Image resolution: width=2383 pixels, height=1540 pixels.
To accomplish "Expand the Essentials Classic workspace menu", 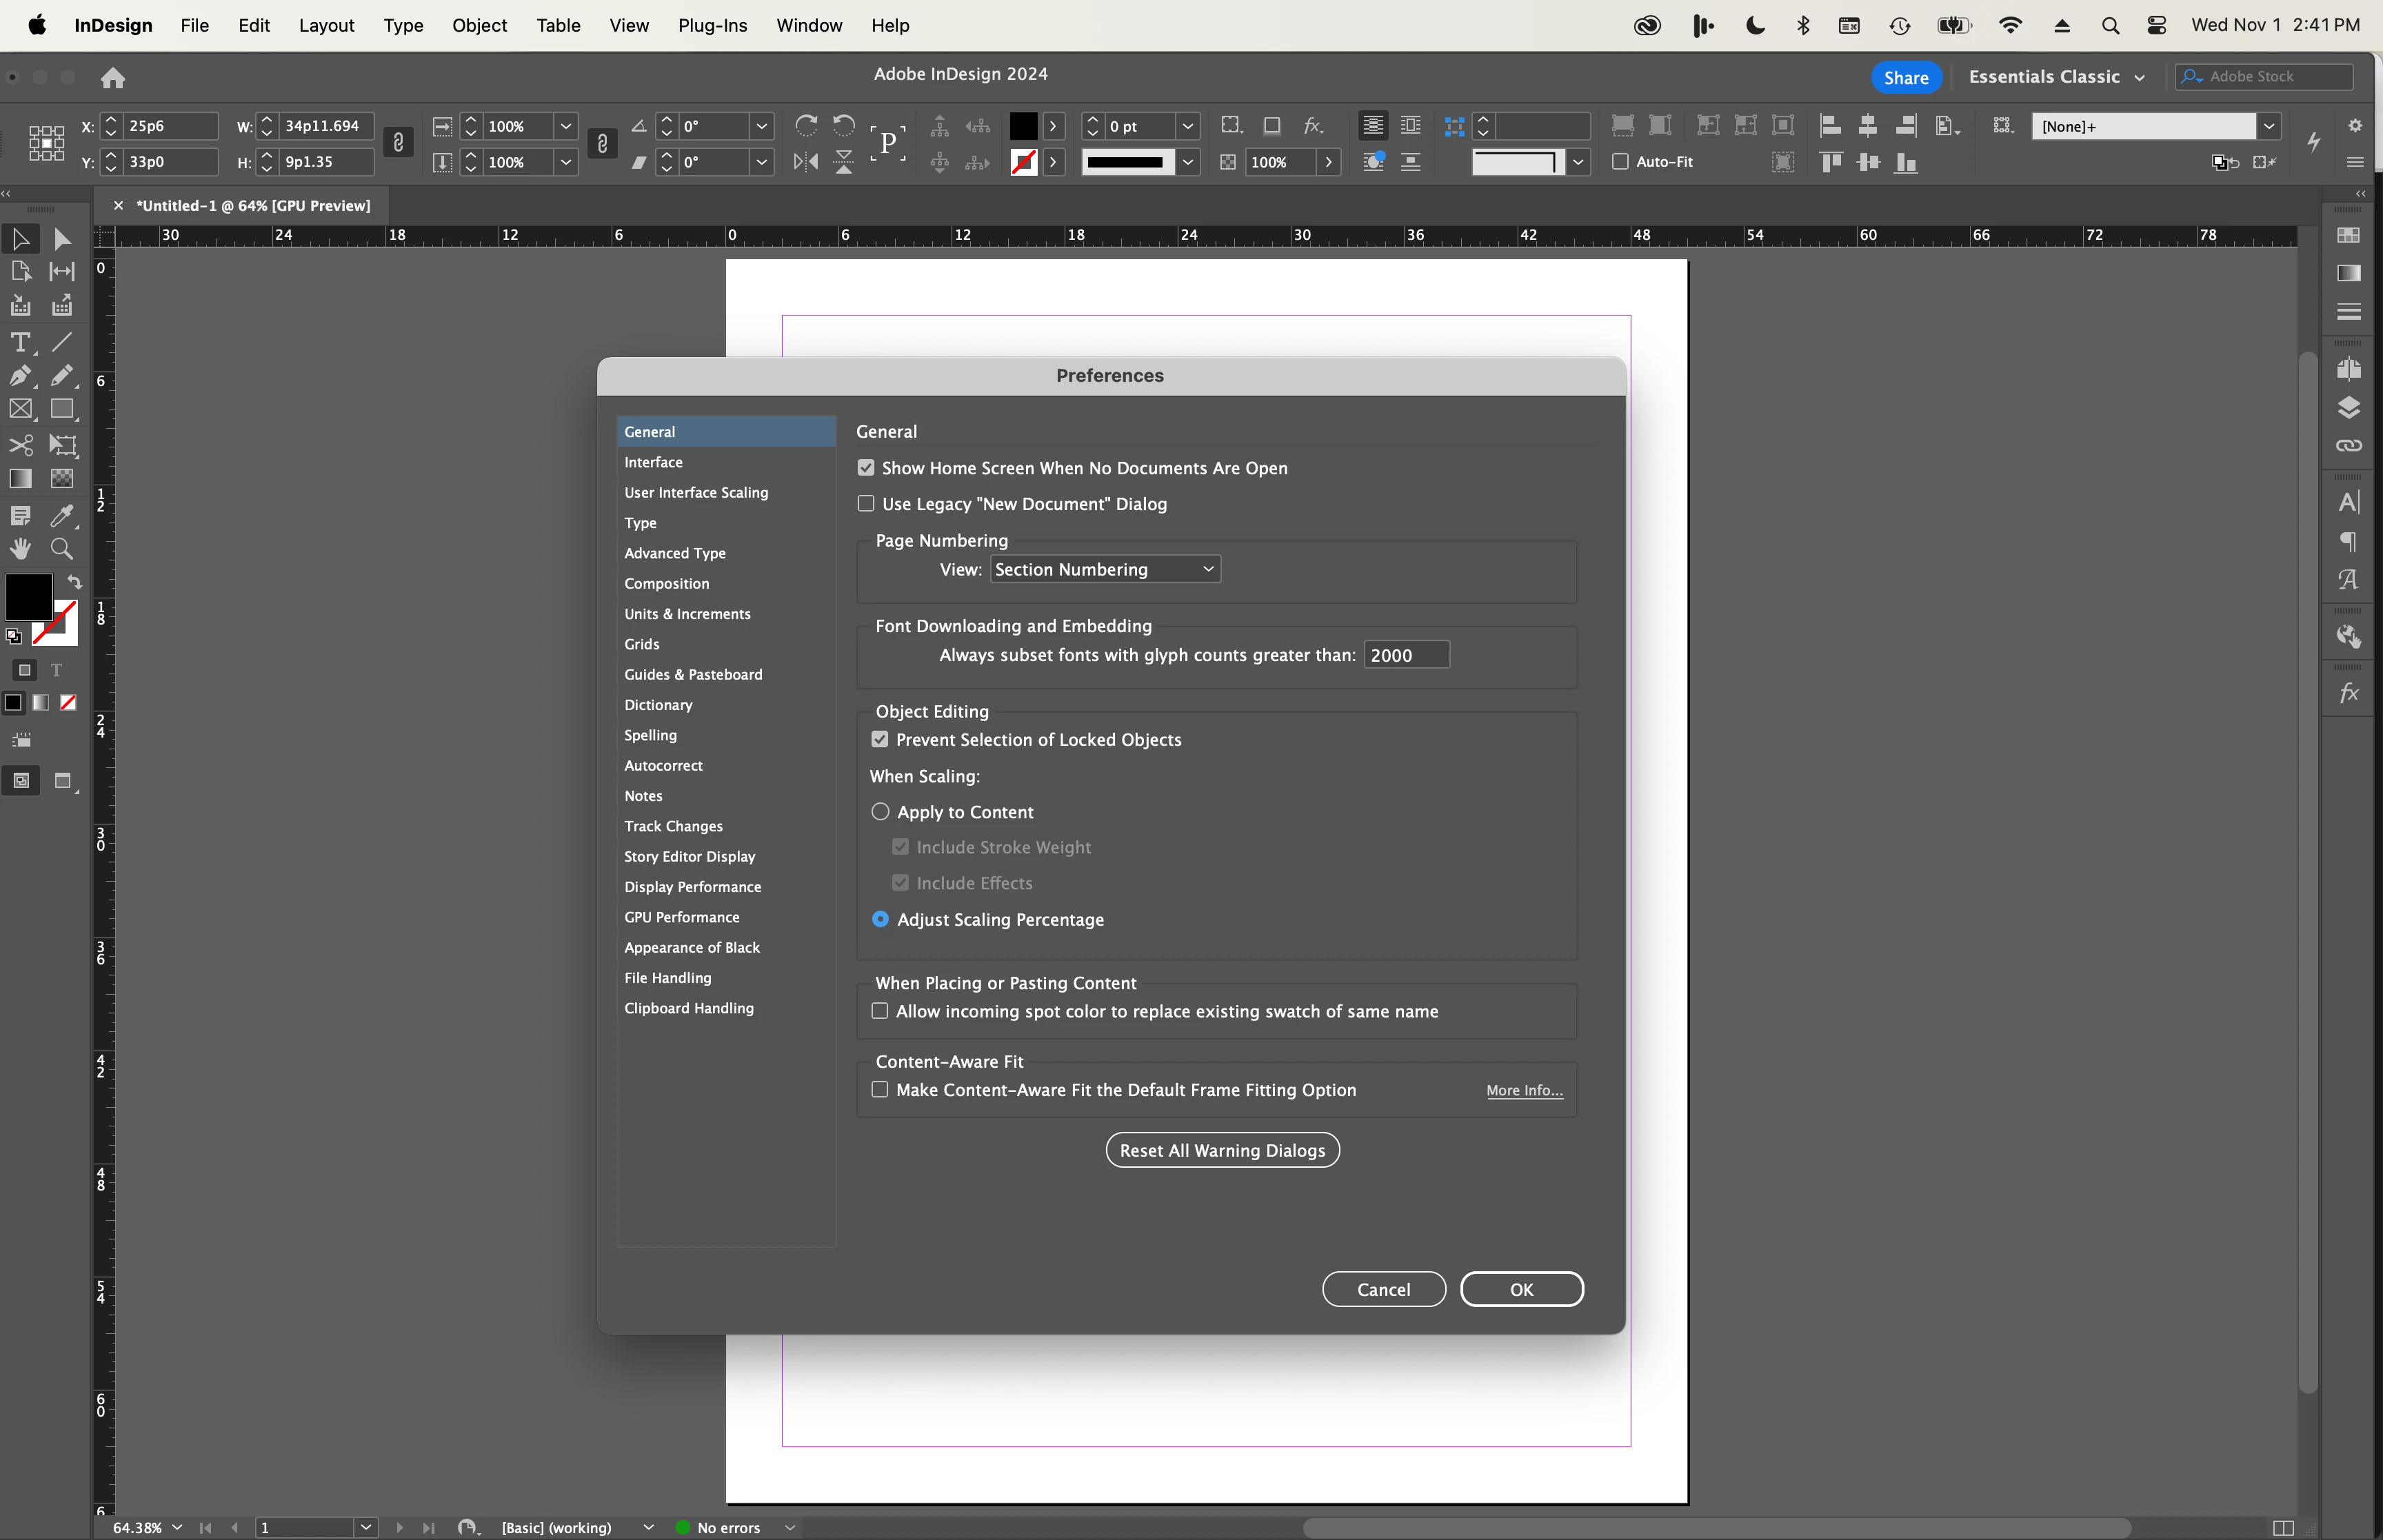I will coord(2056,77).
